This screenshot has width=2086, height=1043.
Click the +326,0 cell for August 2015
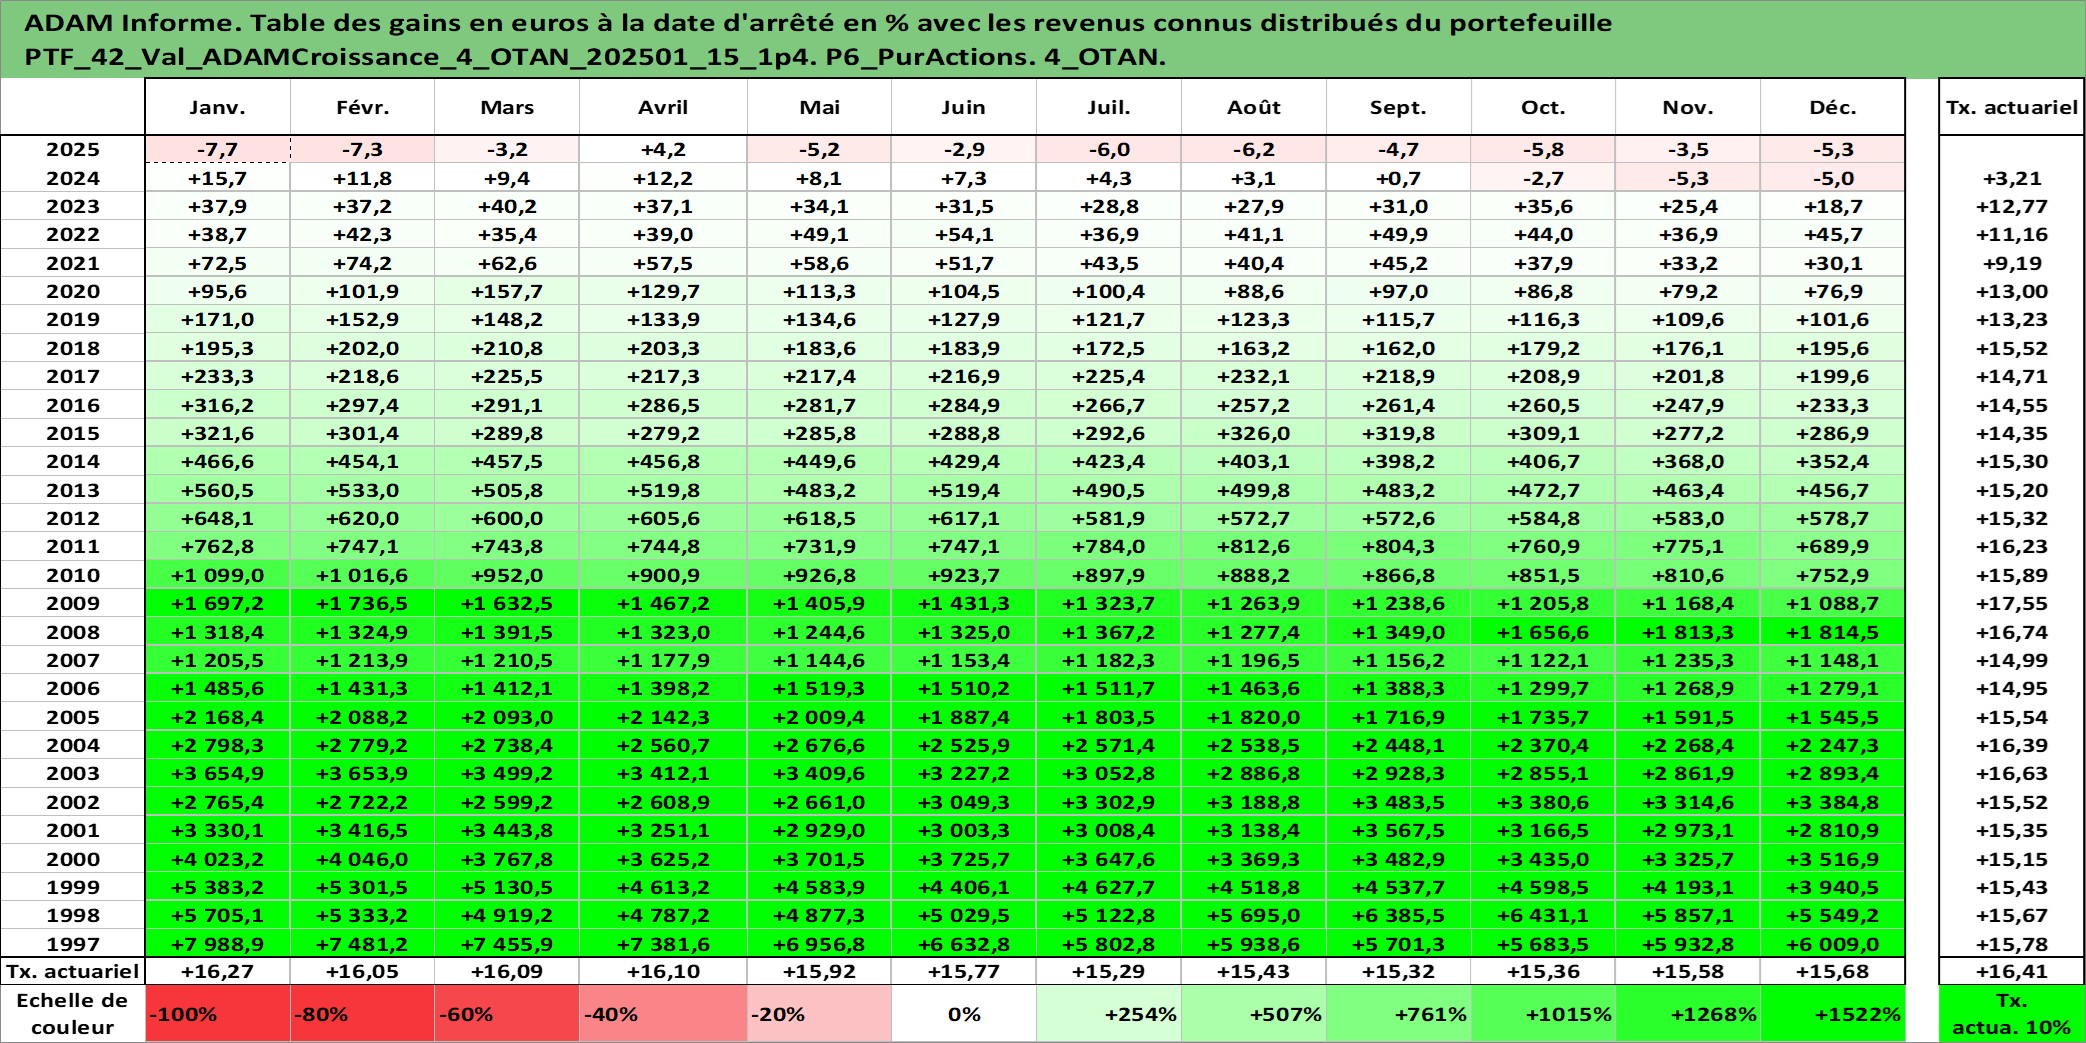1254,433
